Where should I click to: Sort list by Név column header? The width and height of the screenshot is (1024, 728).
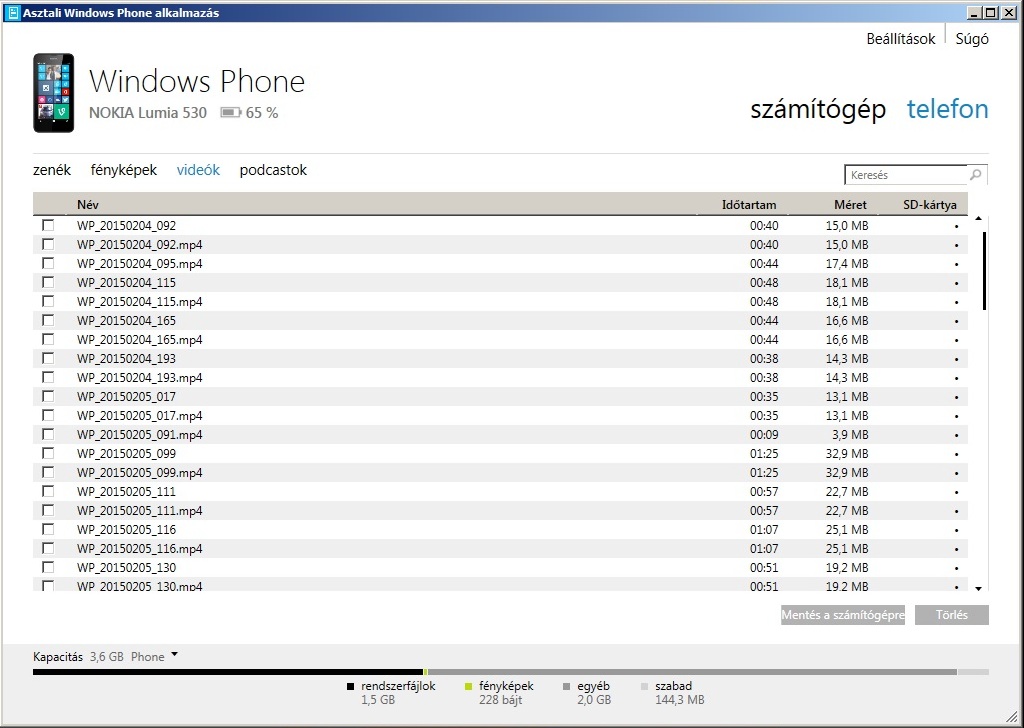click(x=88, y=204)
